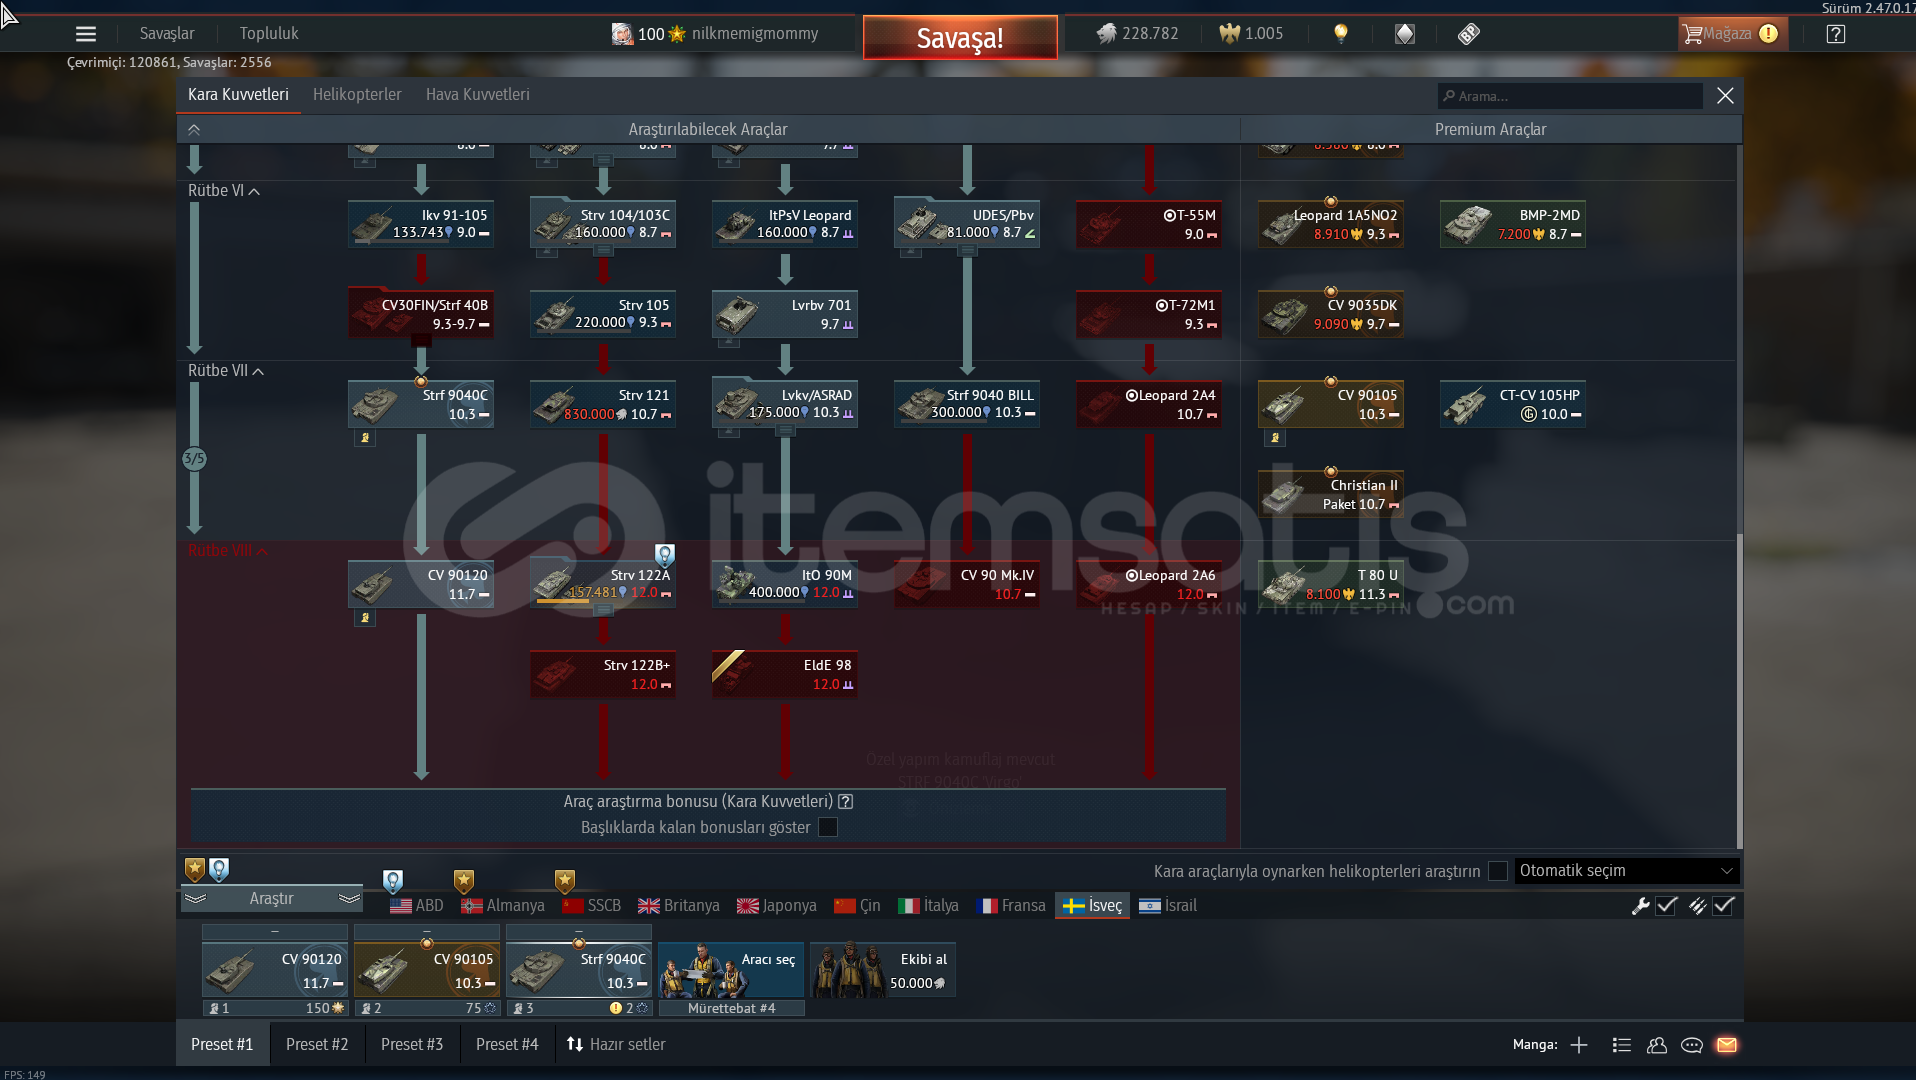Click the light bulb suggestions icon
This screenshot has width=1916, height=1080.
(x=1341, y=34)
